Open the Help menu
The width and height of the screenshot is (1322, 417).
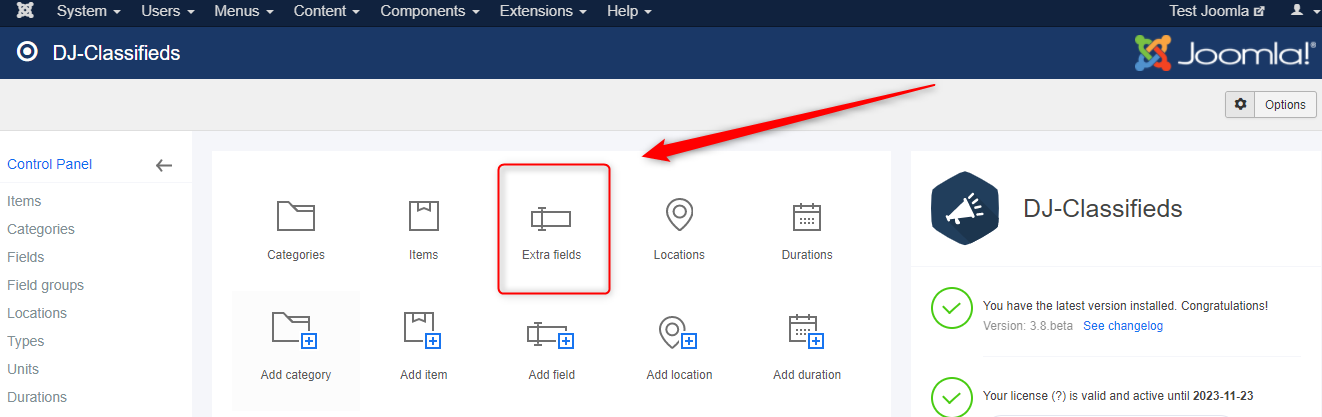(x=629, y=11)
